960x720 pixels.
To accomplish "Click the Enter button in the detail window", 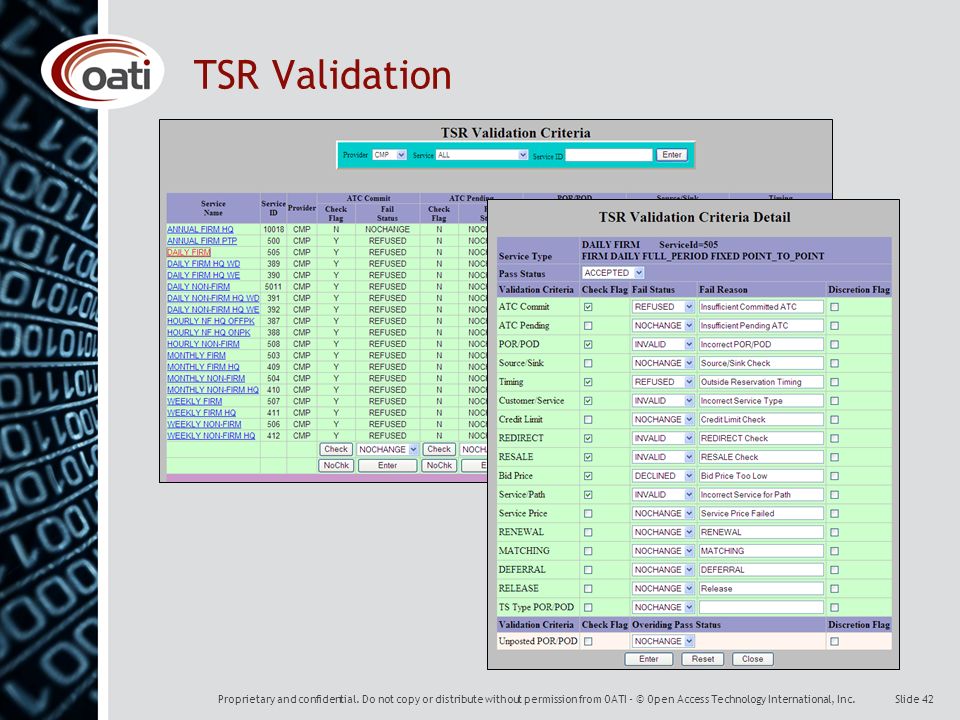I will 648,659.
